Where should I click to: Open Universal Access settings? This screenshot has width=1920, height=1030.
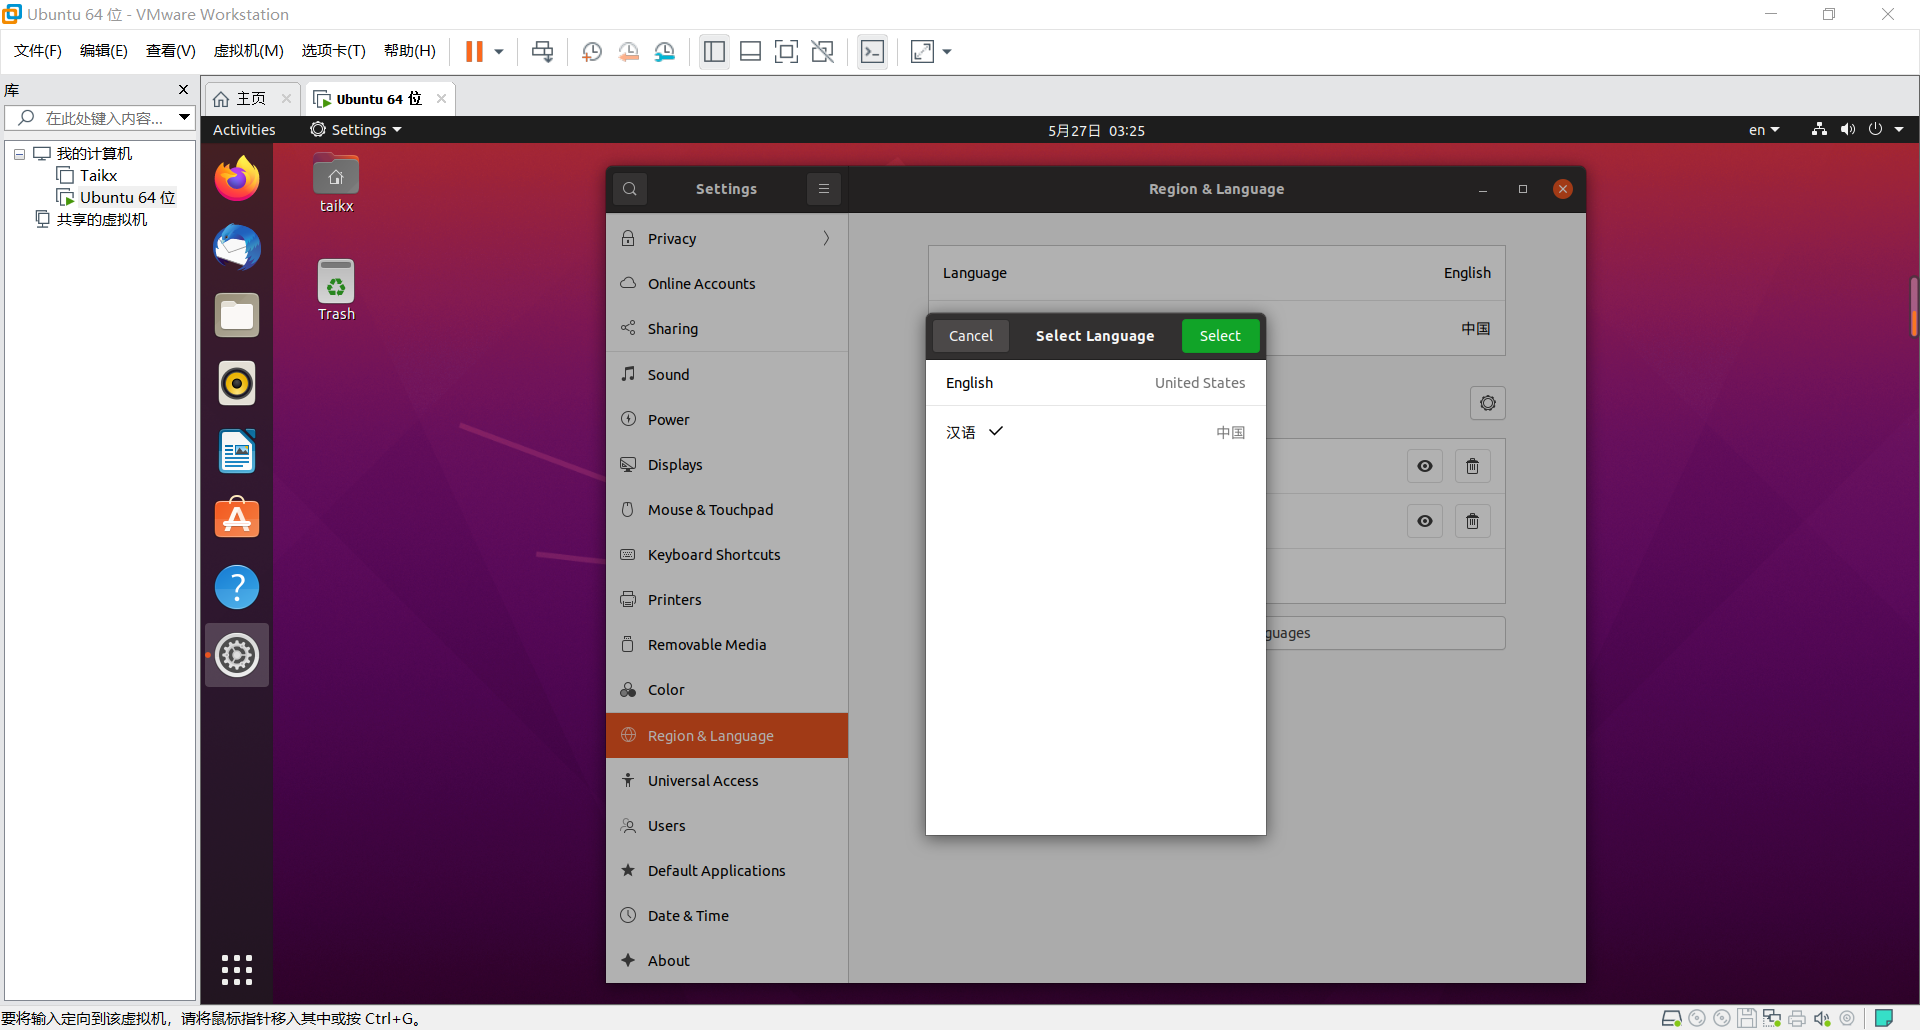point(727,780)
